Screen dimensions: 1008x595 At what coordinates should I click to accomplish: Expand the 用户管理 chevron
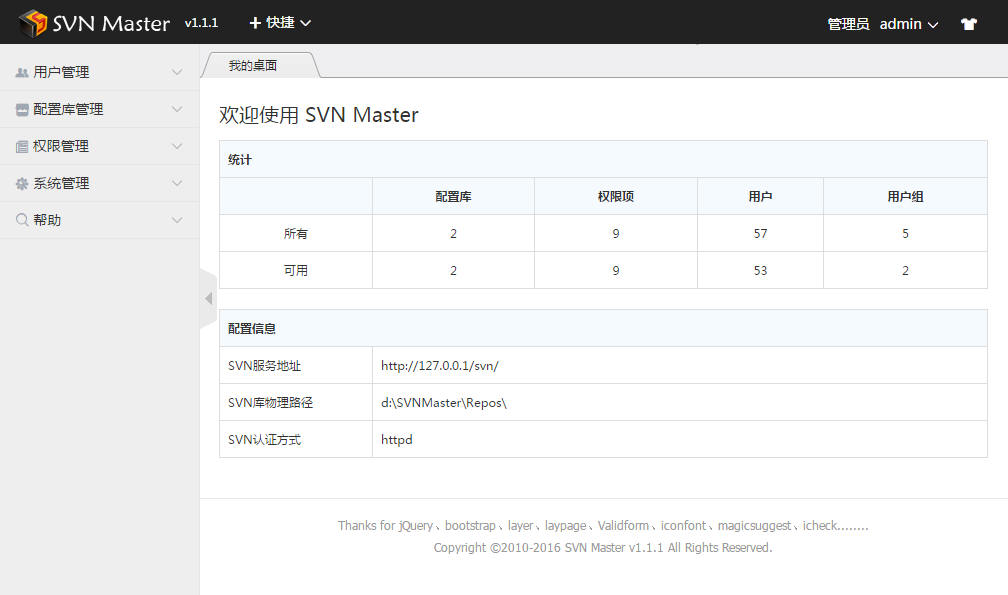pyautogui.click(x=177, y=73)
